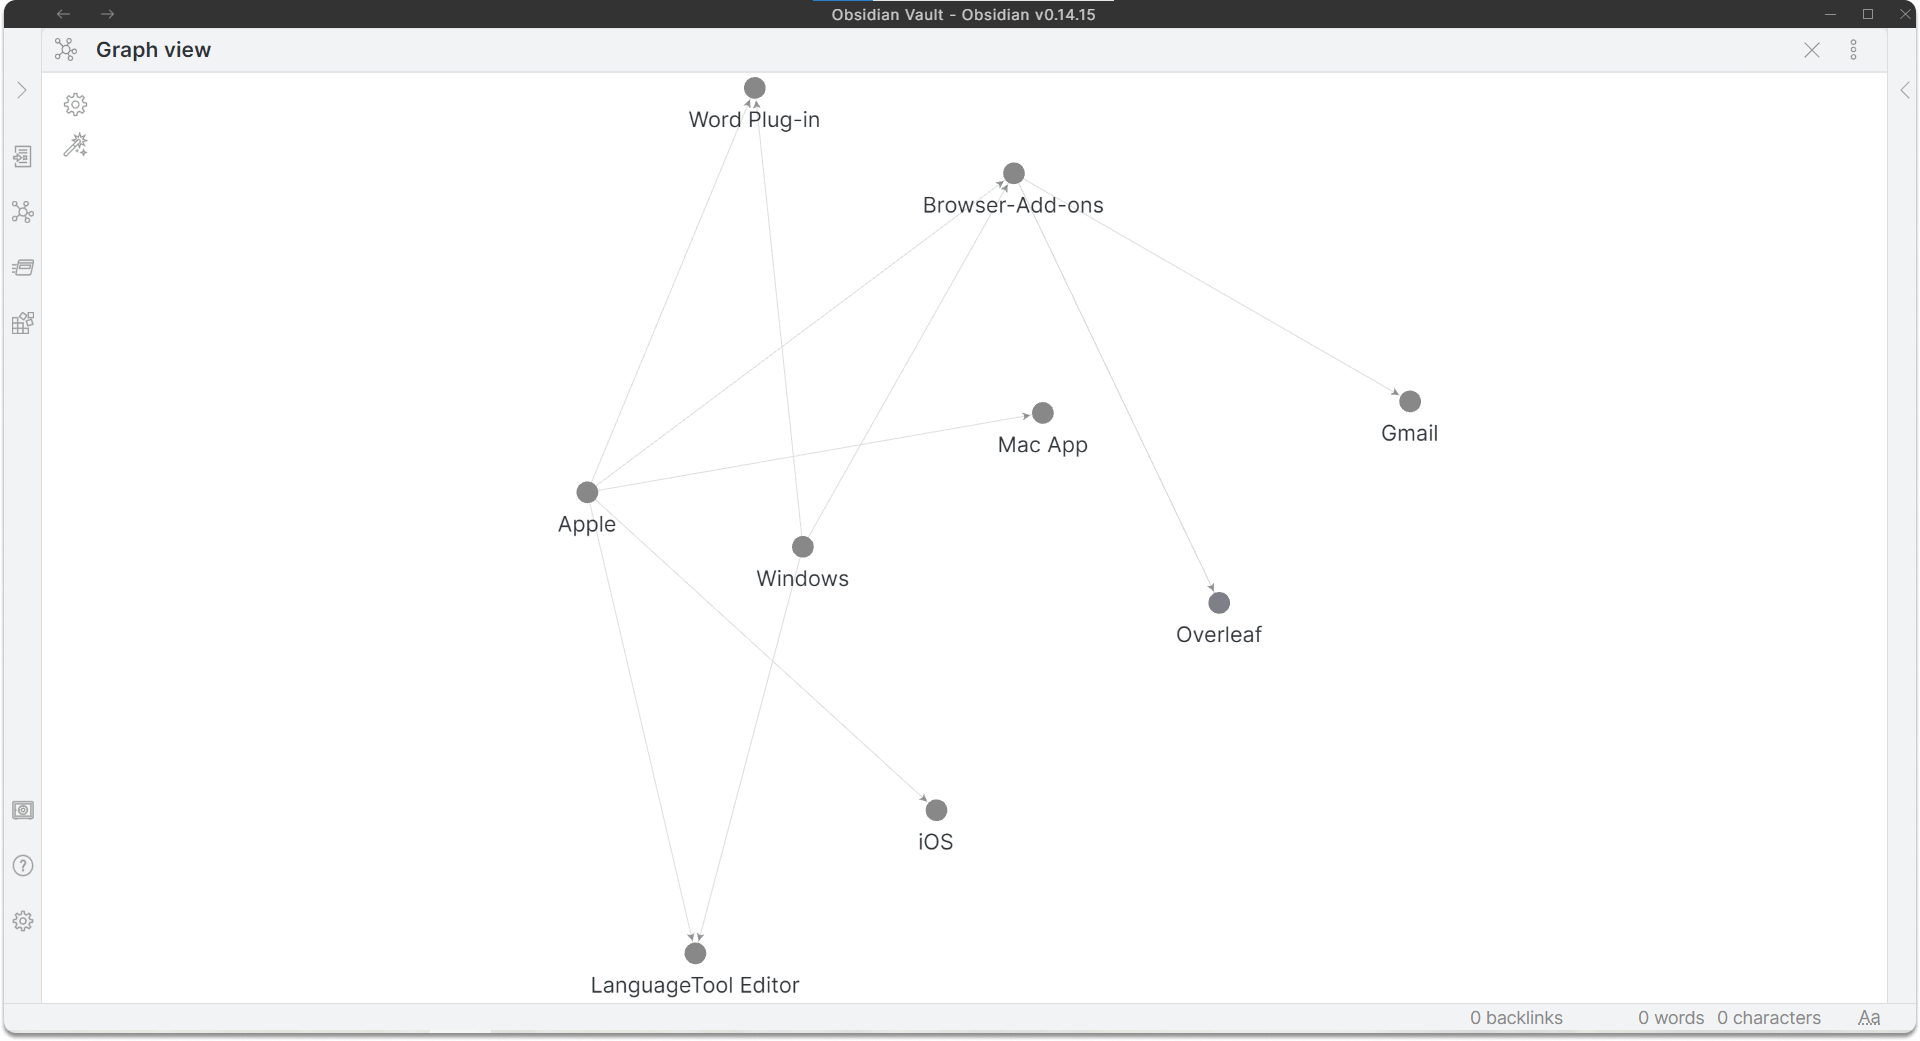
Task: Open quick switcher icon in ribbon
Action: tap(23, 156)
